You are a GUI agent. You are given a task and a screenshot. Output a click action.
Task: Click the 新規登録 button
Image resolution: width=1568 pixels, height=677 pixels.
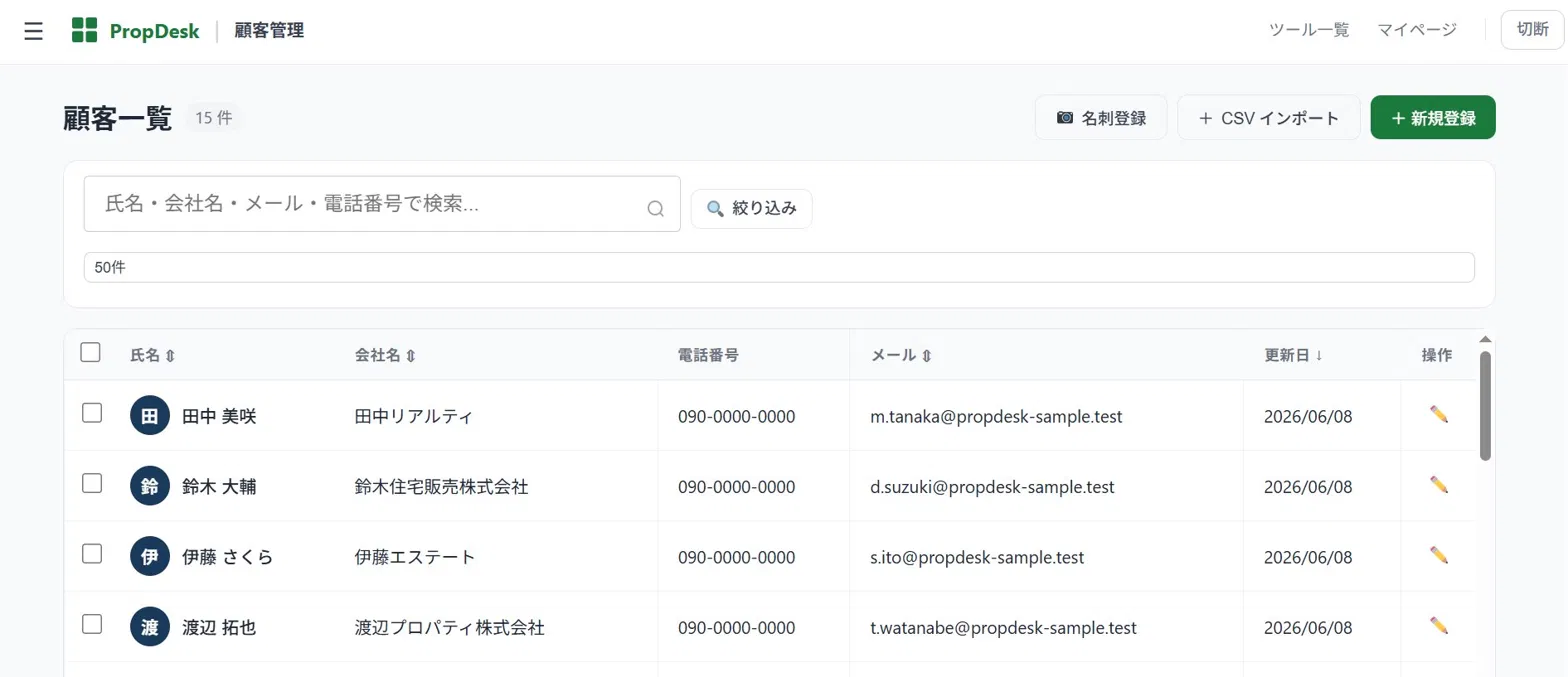[x=1433, y=118]
